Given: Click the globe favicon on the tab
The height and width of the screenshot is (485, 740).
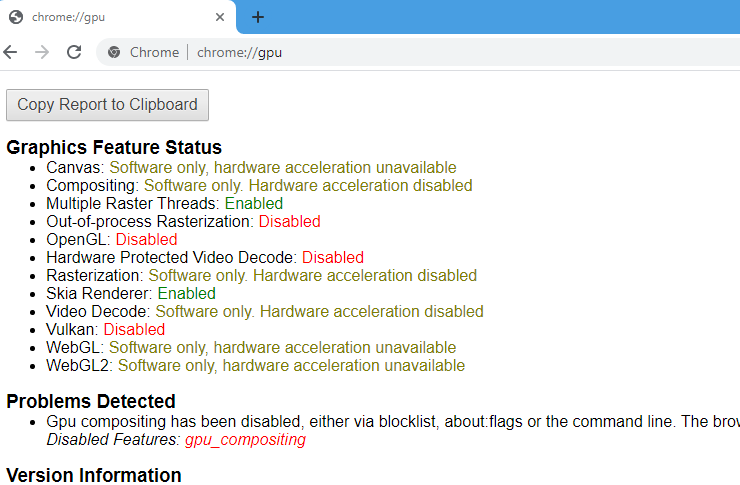Looking at the screenshot, I should (x=16, y=17).
